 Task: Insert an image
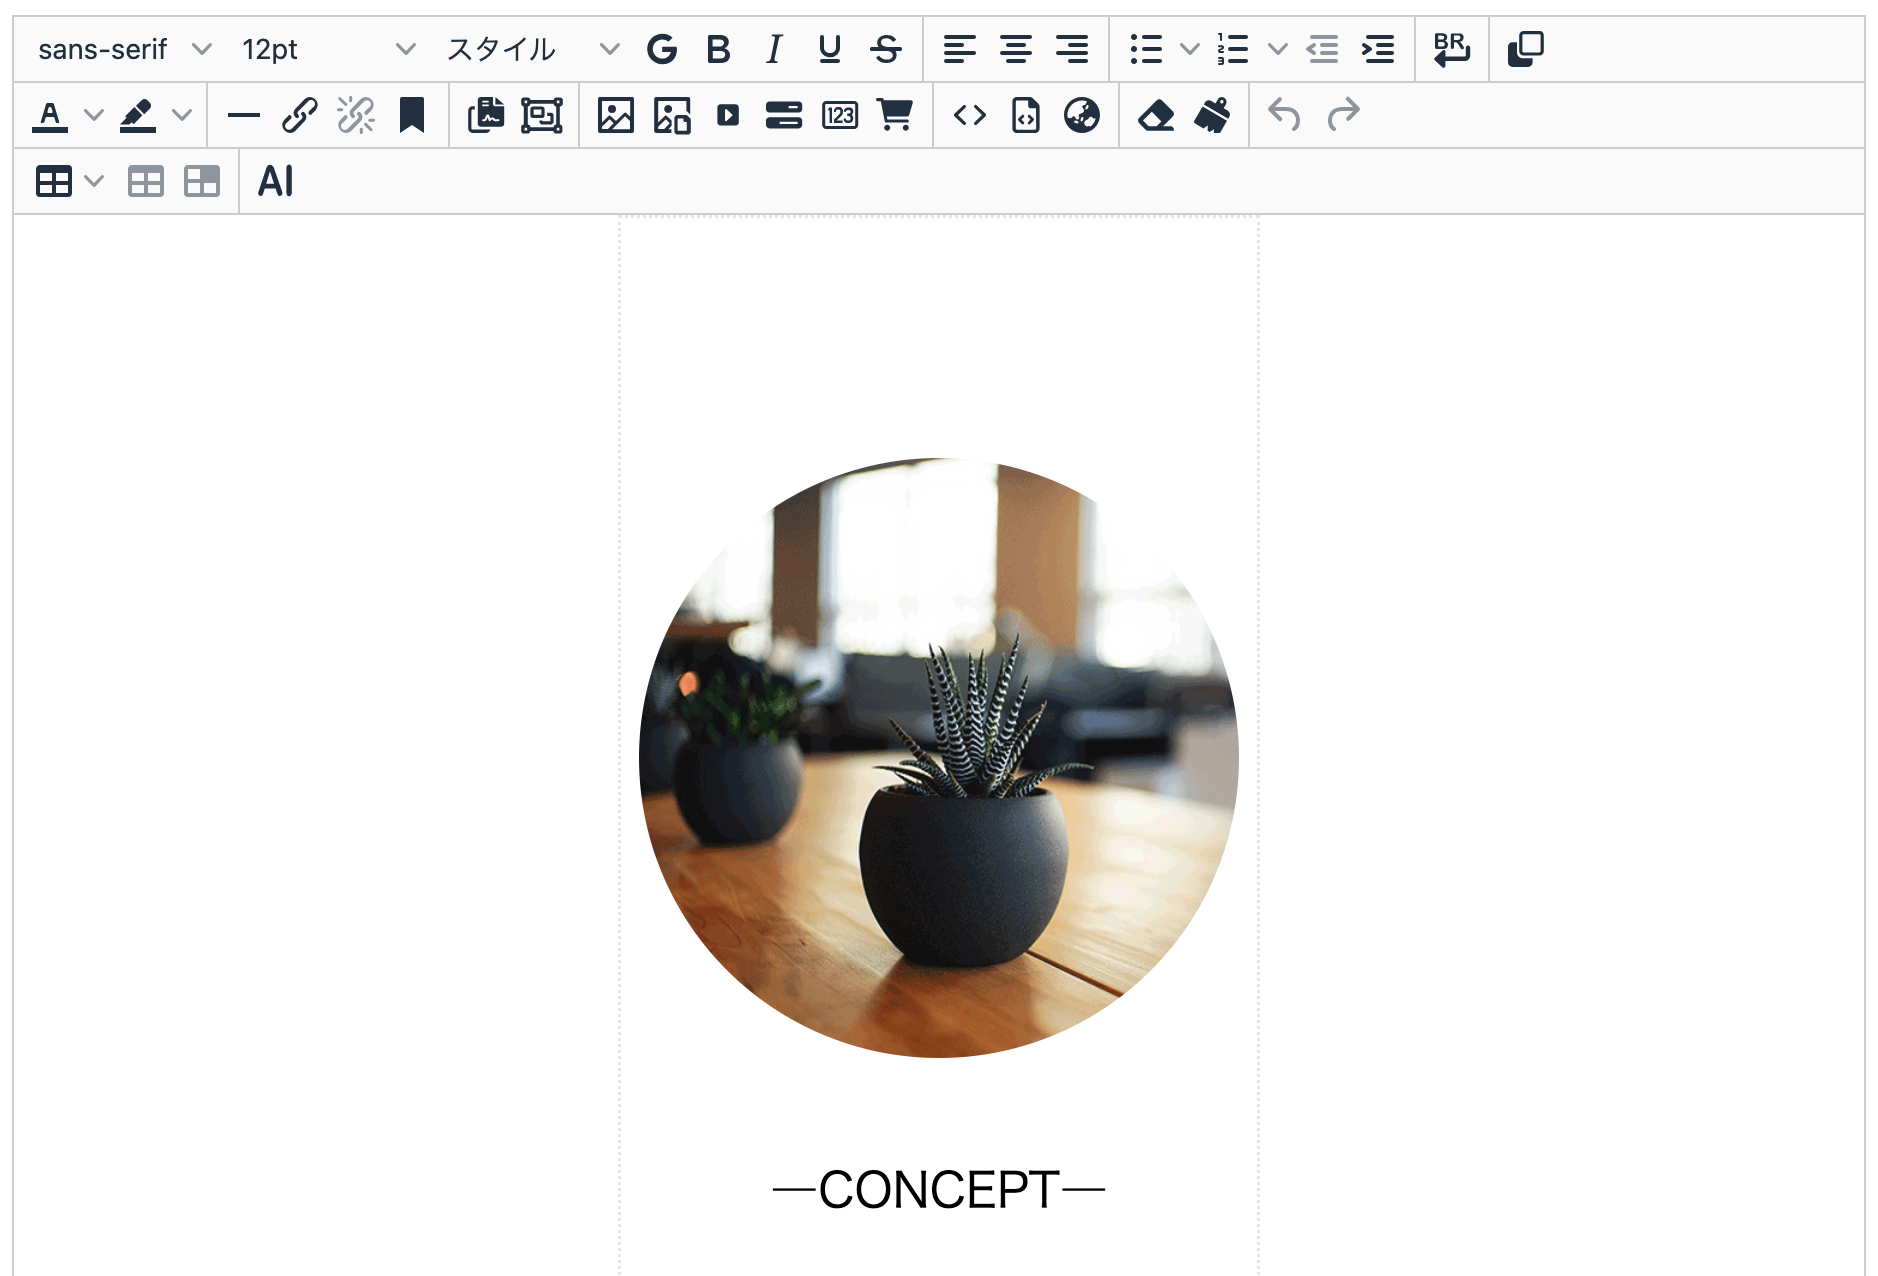[616, 116]
